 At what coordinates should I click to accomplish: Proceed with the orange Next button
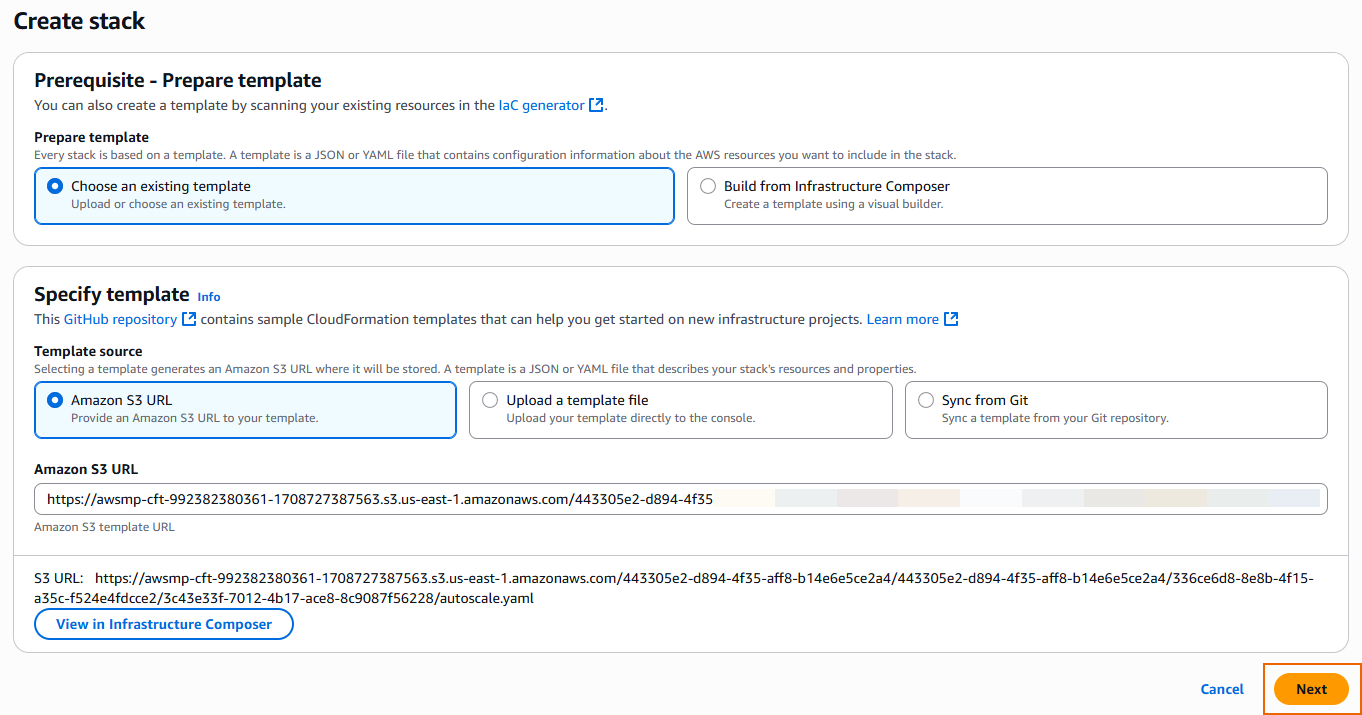tap(1311, 689)
